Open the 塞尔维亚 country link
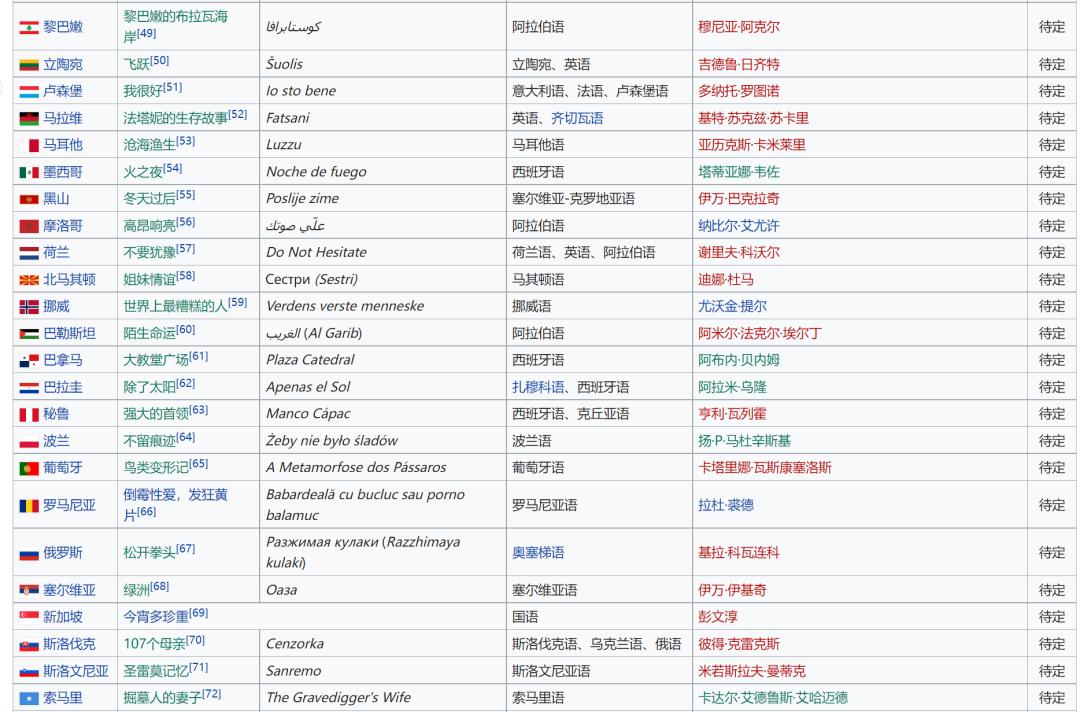This screenshot has width=1080, height=712. pos(70,590)
